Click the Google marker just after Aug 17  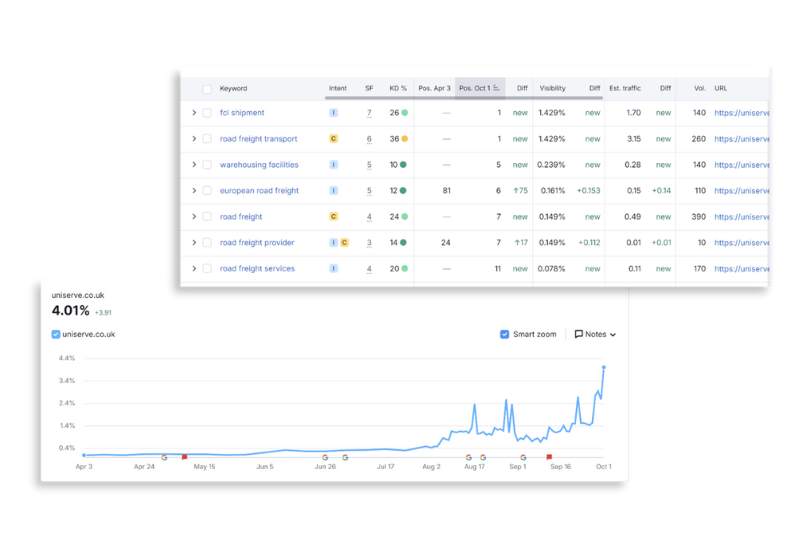pyautogui.click(x=483, y=458)
